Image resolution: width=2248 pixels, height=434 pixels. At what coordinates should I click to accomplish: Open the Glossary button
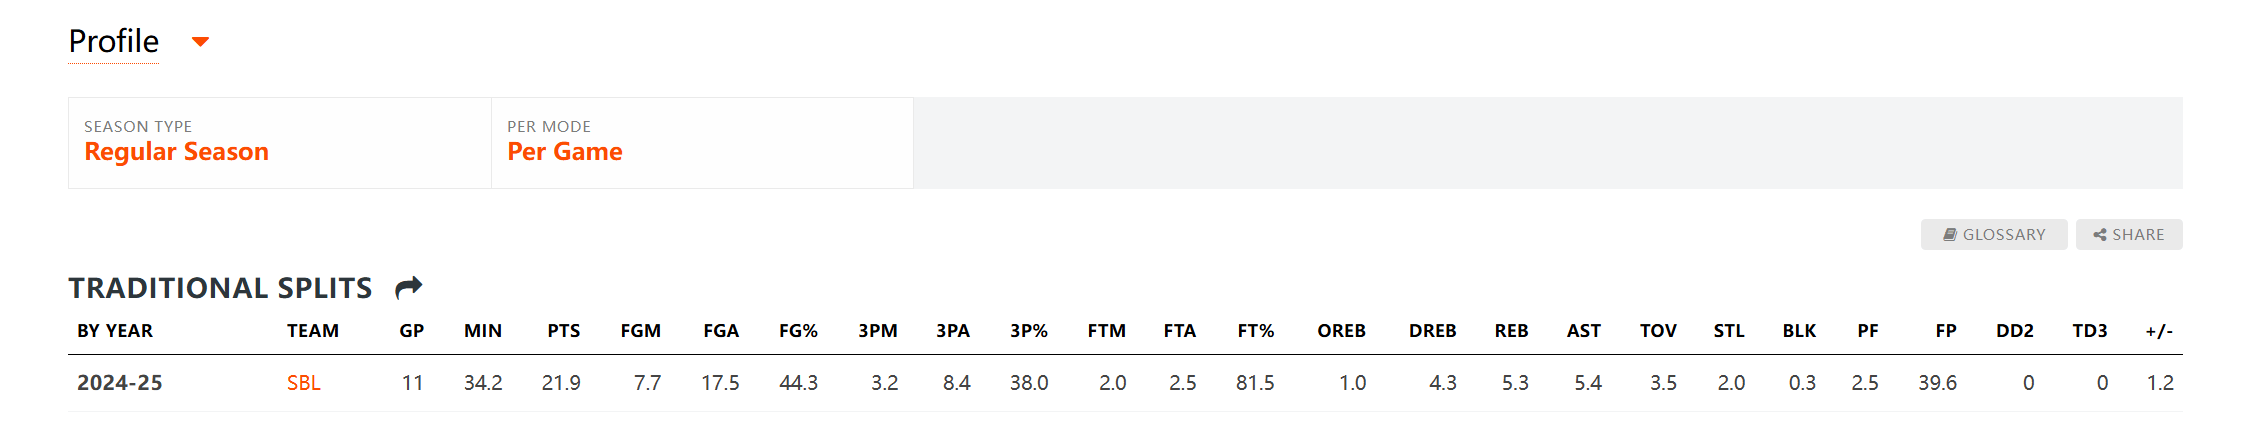pyautogui.click(x=1994, y=234)
